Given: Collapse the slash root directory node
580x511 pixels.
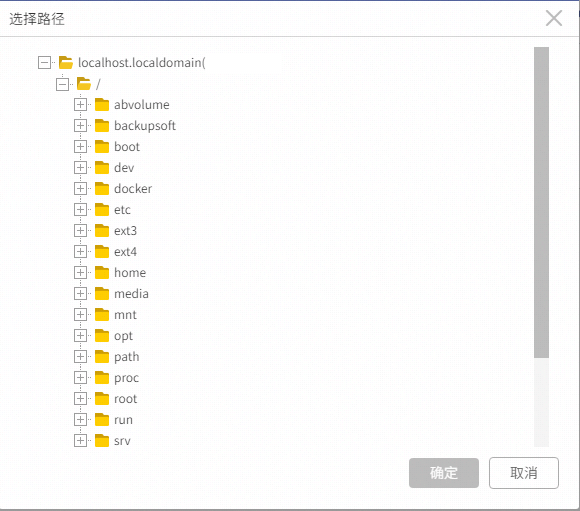Looking at the screenshot, I should pos(63,84).
